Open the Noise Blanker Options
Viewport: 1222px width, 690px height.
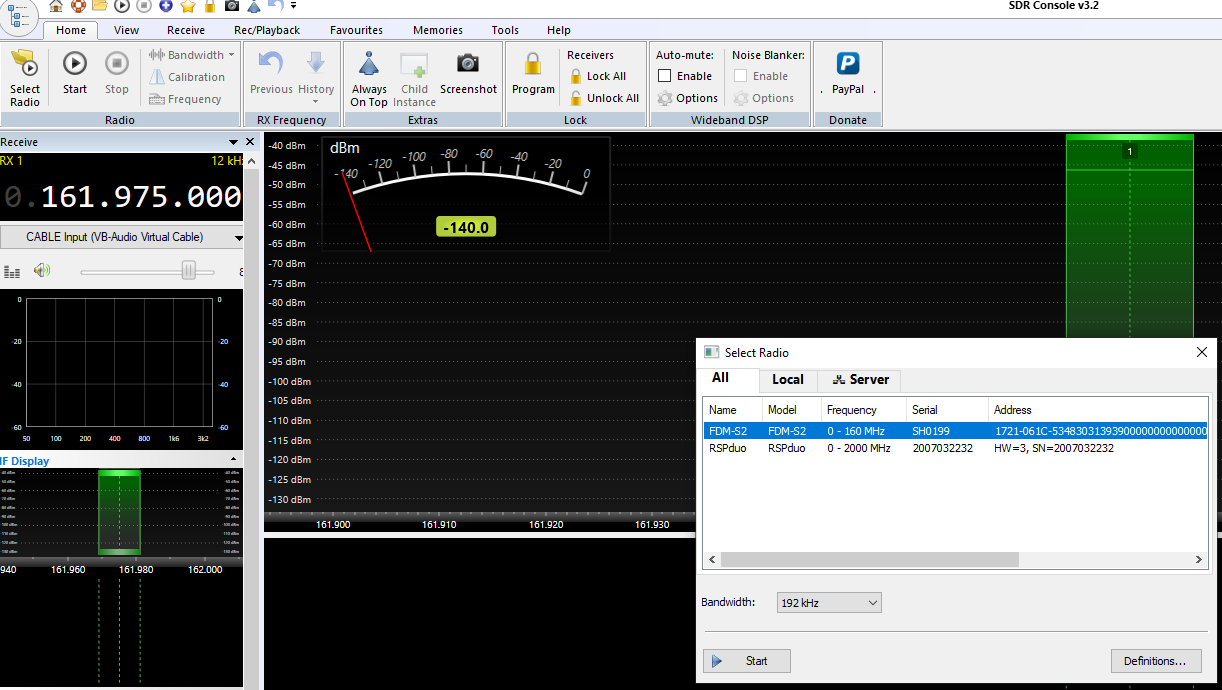click(x=764, y=98)
